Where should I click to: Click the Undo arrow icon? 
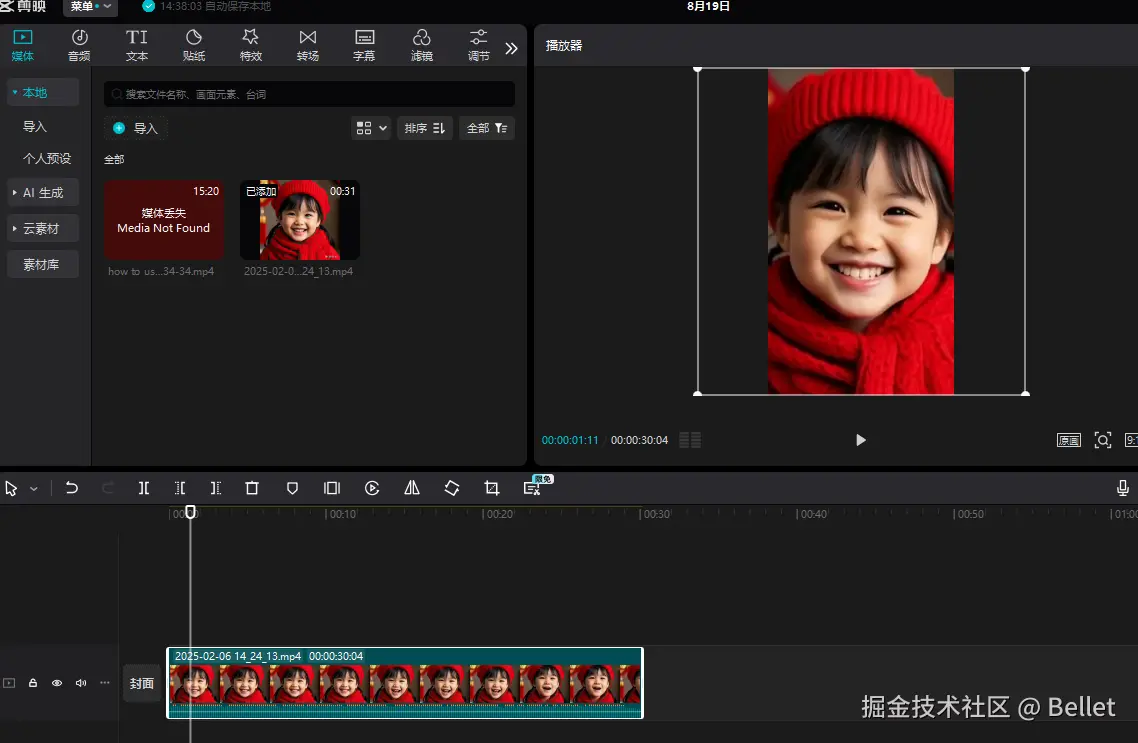72,488
